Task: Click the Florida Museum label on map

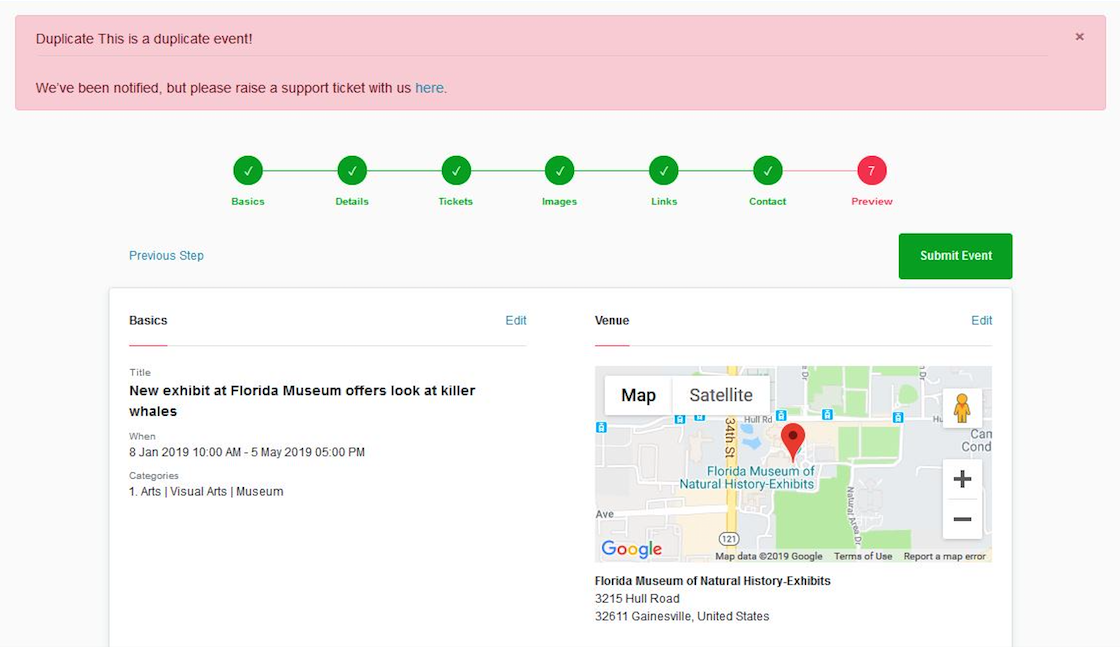Action: (x=747, y=477)
